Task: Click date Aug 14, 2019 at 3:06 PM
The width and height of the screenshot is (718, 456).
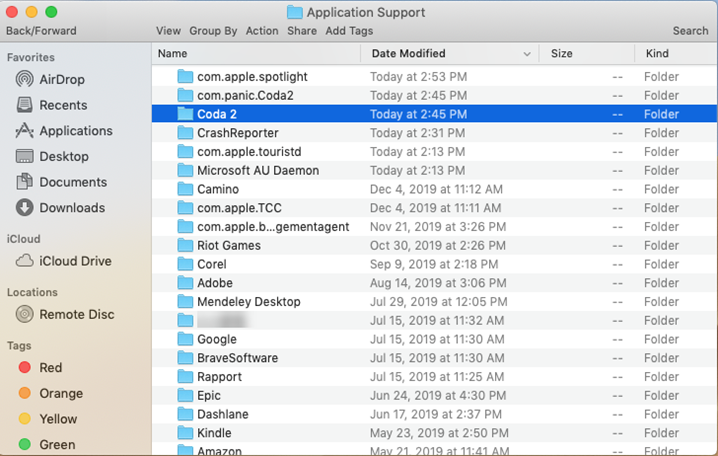Action: tap(438, 283)
